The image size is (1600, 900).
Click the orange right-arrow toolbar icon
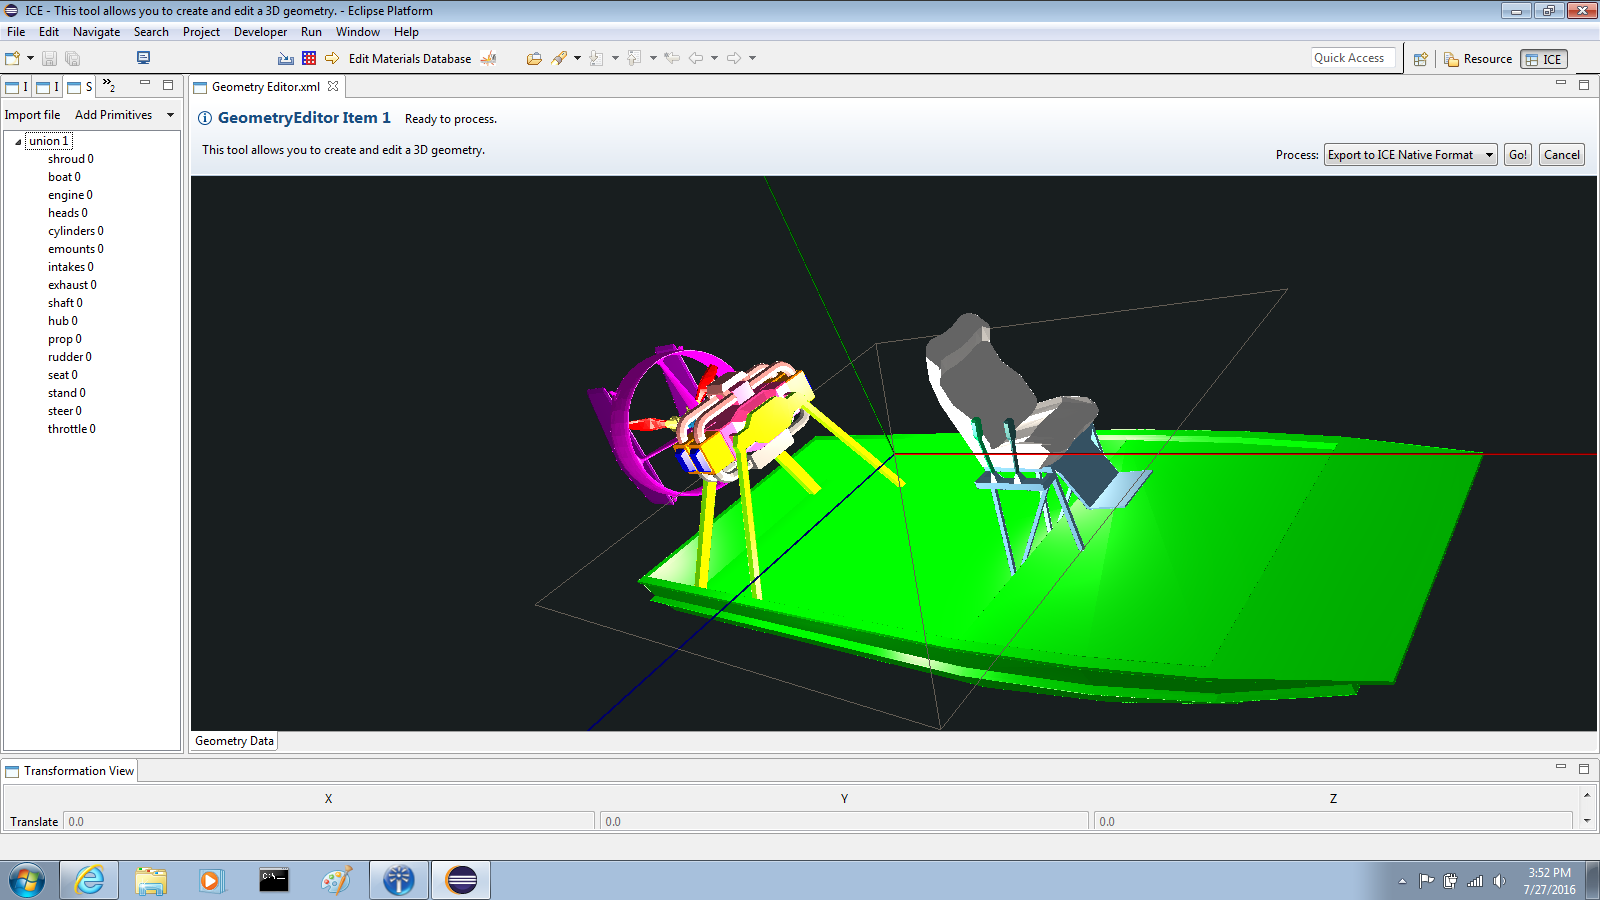(332, 58)
